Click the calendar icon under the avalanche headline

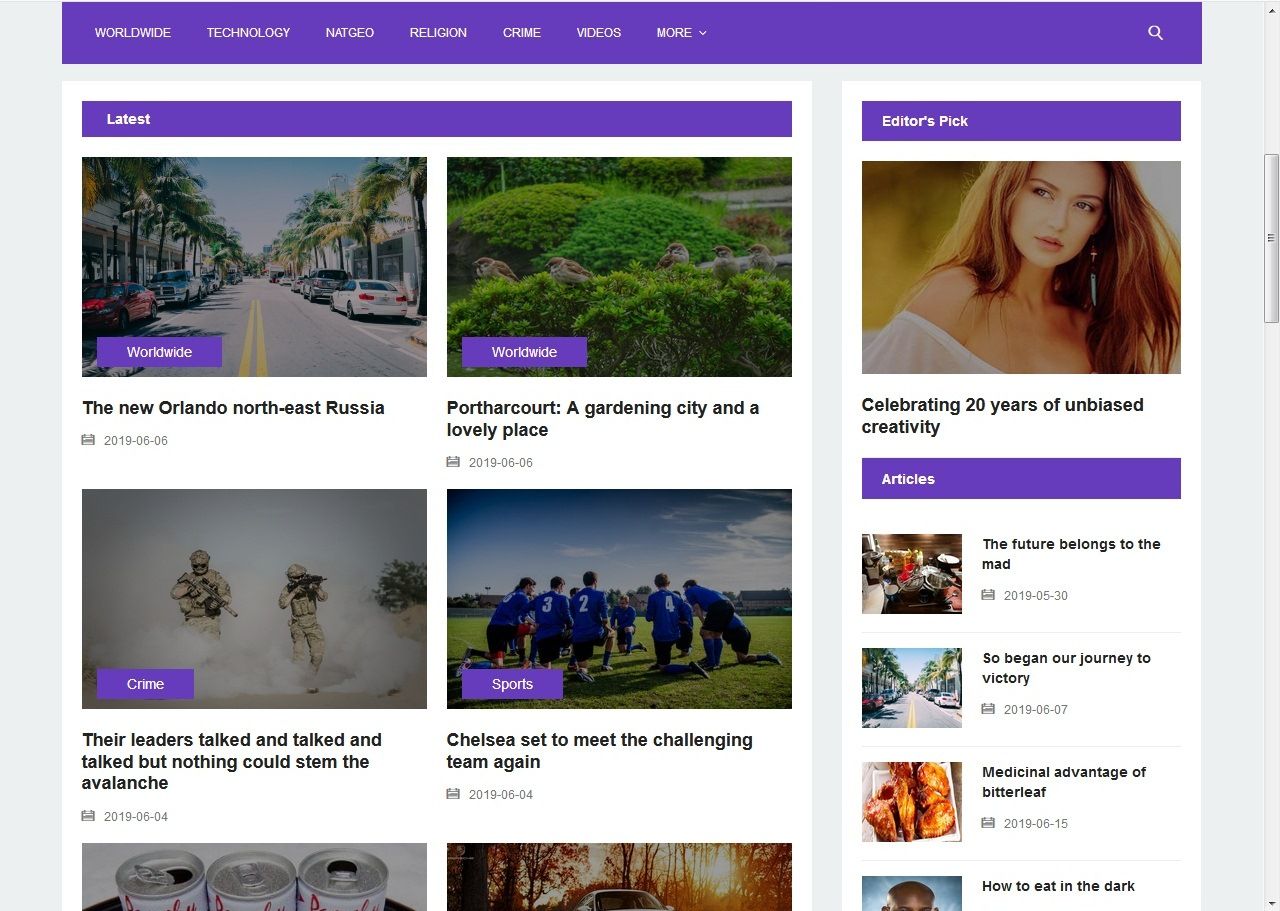(88, 815)
